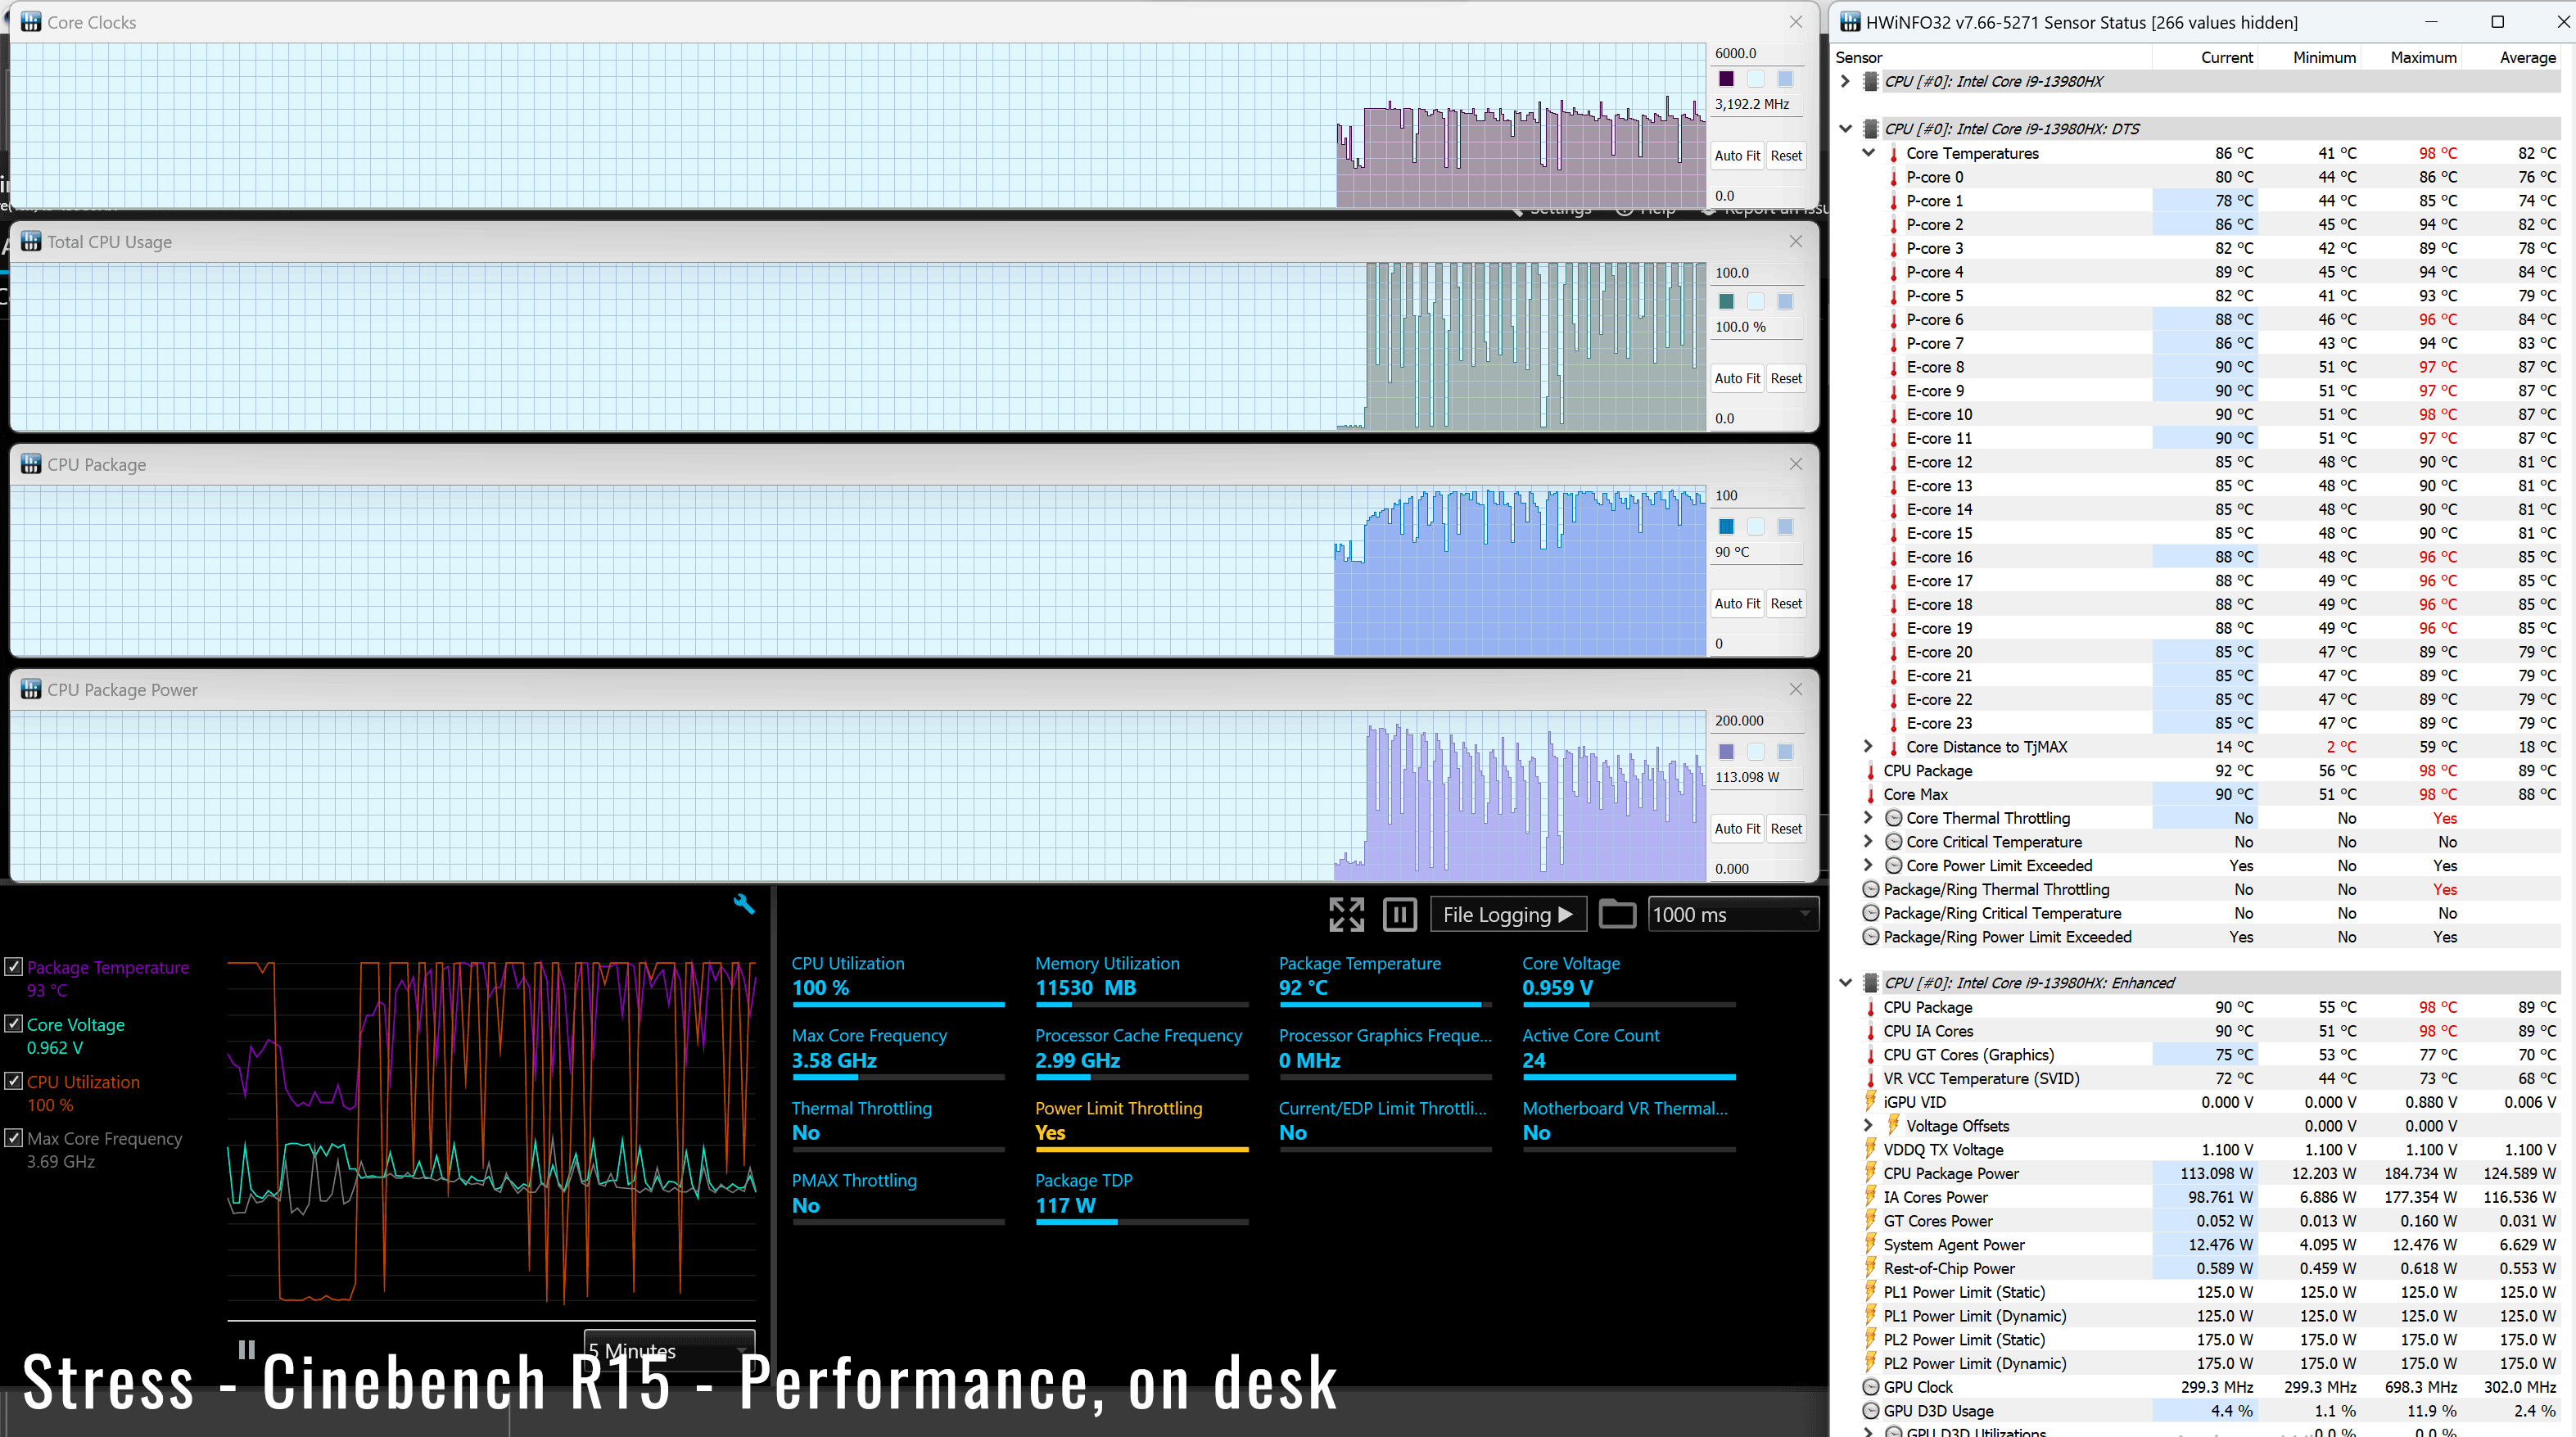Click the CPU Package Power lightning icon
Viewport: 2576px width, 1437px height.
coord(1870,1173)
